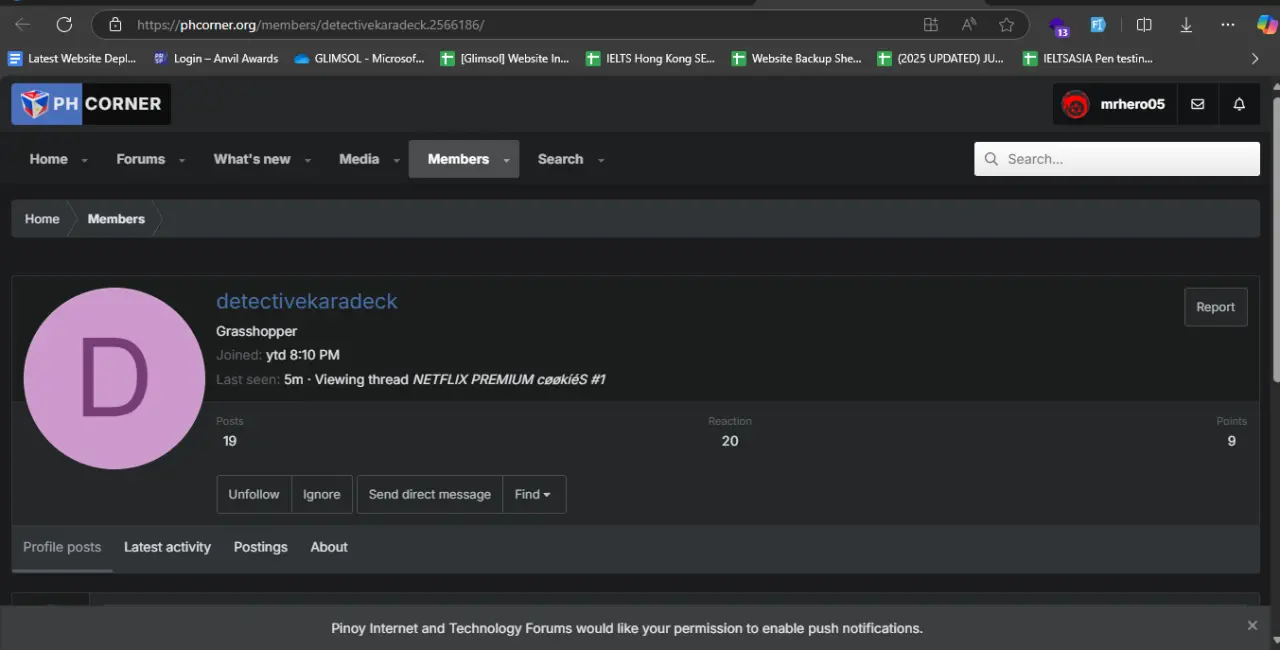Open What's new navigation item
The height and width of the screenshot is (650, 1280).
point(252,159)
